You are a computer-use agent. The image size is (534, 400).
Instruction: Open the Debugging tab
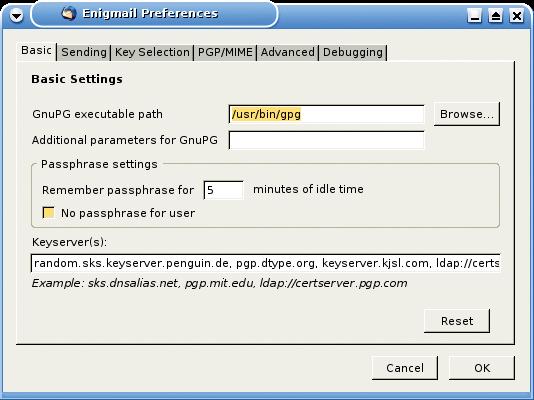pyautogui.click(x=353, y=52)
